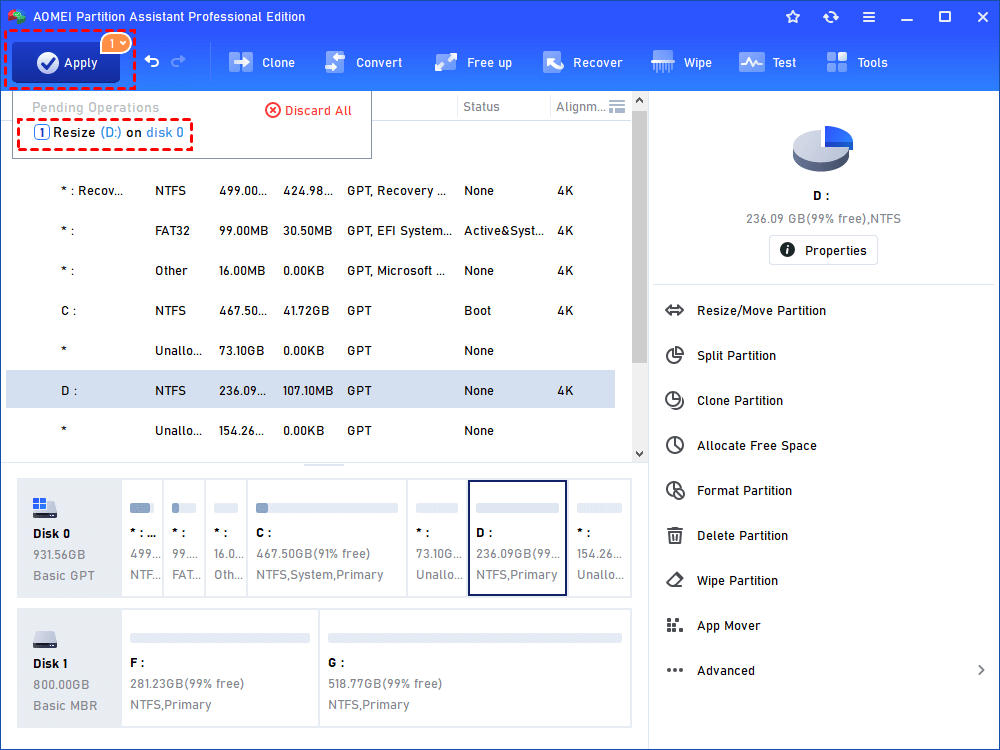Click the column settings list icon
Screen dimensions: 1000x750
click(617, 107)
